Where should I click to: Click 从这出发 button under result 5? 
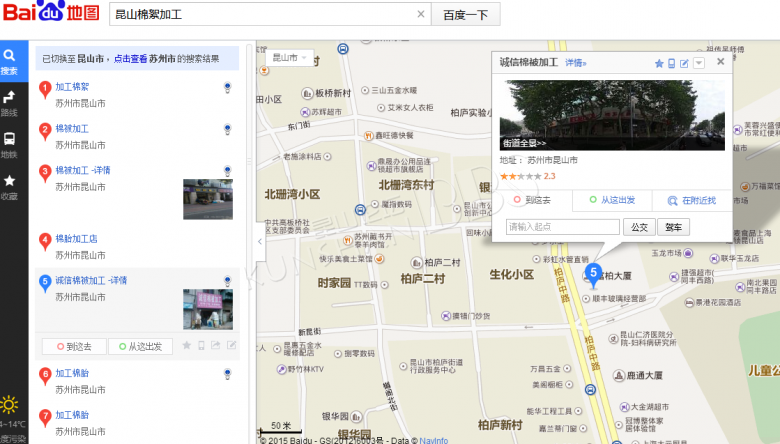pyautogui.click(x=140, y=347)
